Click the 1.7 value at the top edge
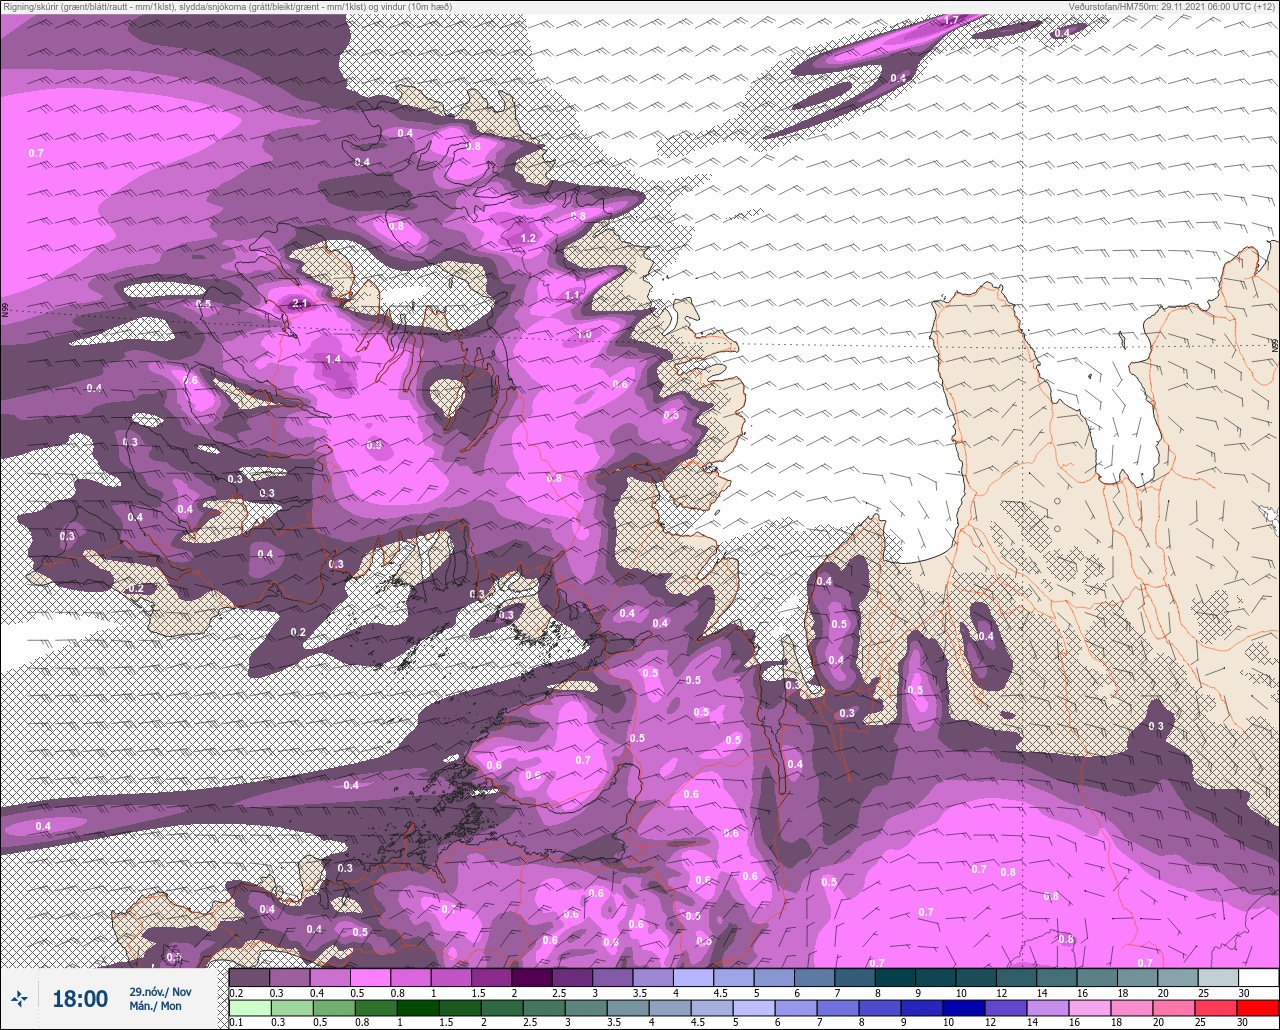 point(951,20)
